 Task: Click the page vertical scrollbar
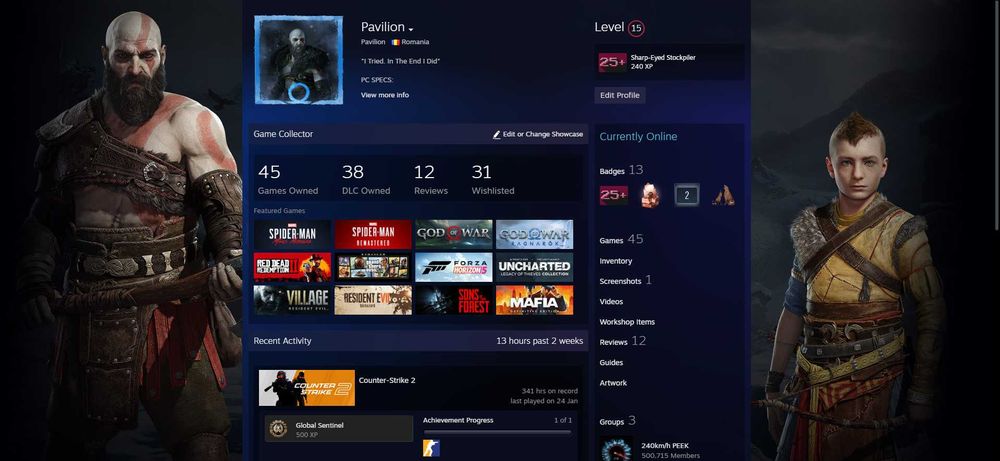[x=997, y=115]
